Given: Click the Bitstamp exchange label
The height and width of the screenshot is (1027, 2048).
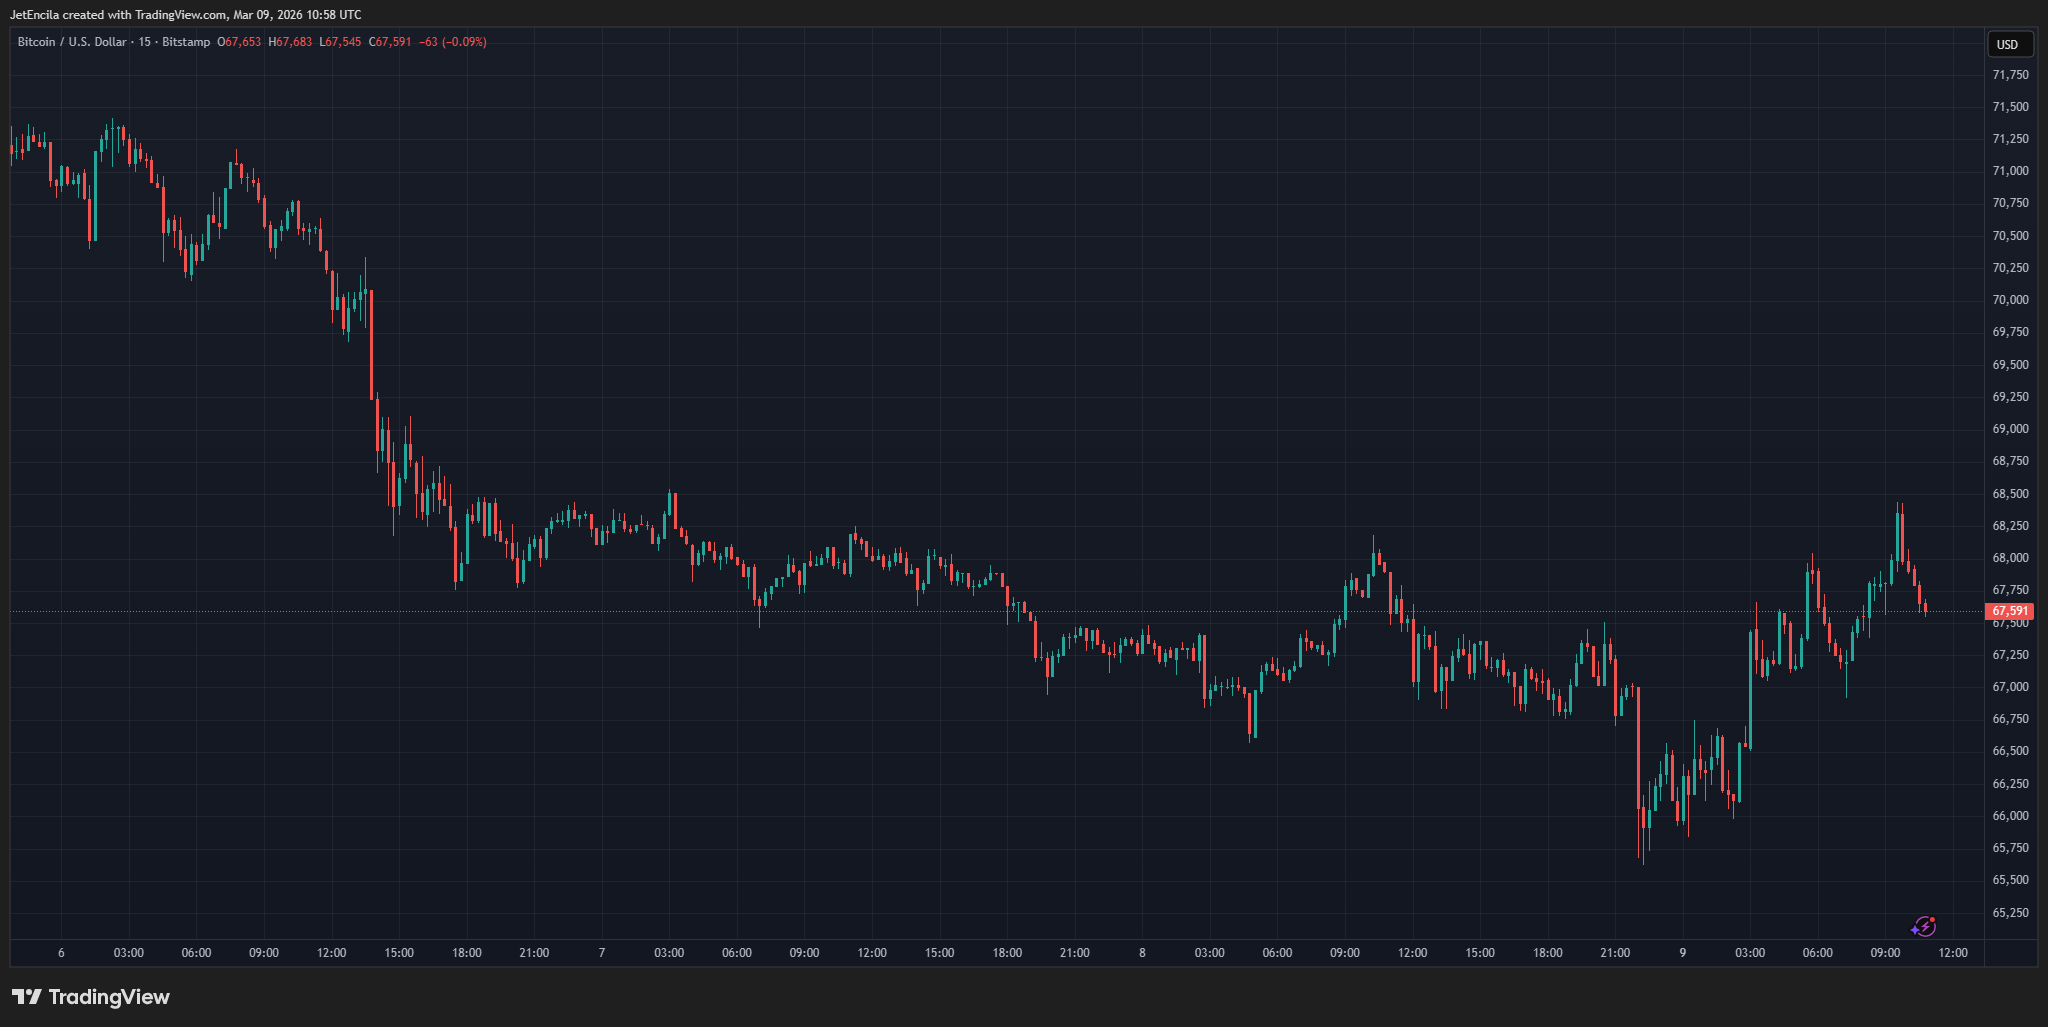Looking at the screenshot, I should click(x=186, y=42).
